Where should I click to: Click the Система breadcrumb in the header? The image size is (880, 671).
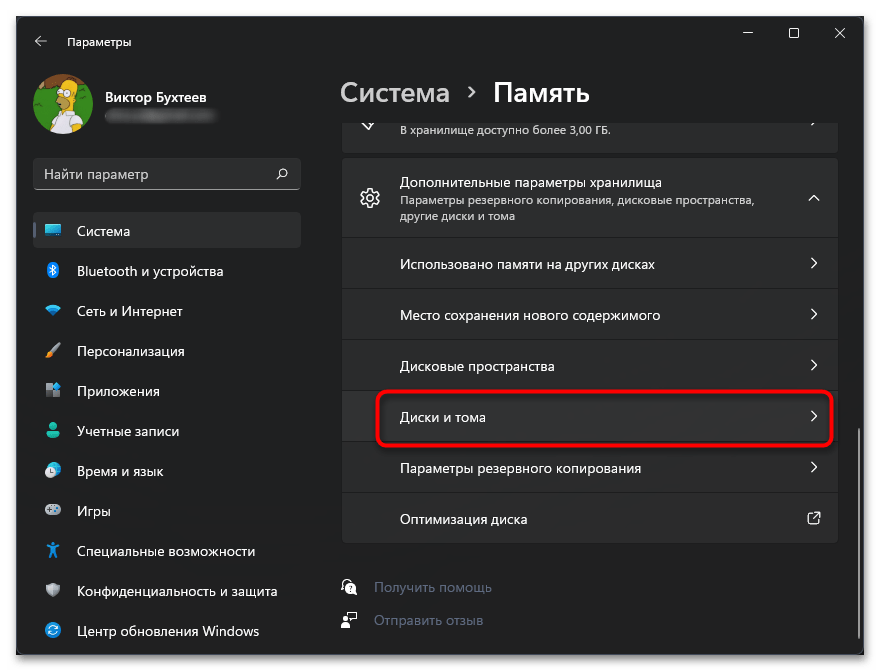[395, 94]
